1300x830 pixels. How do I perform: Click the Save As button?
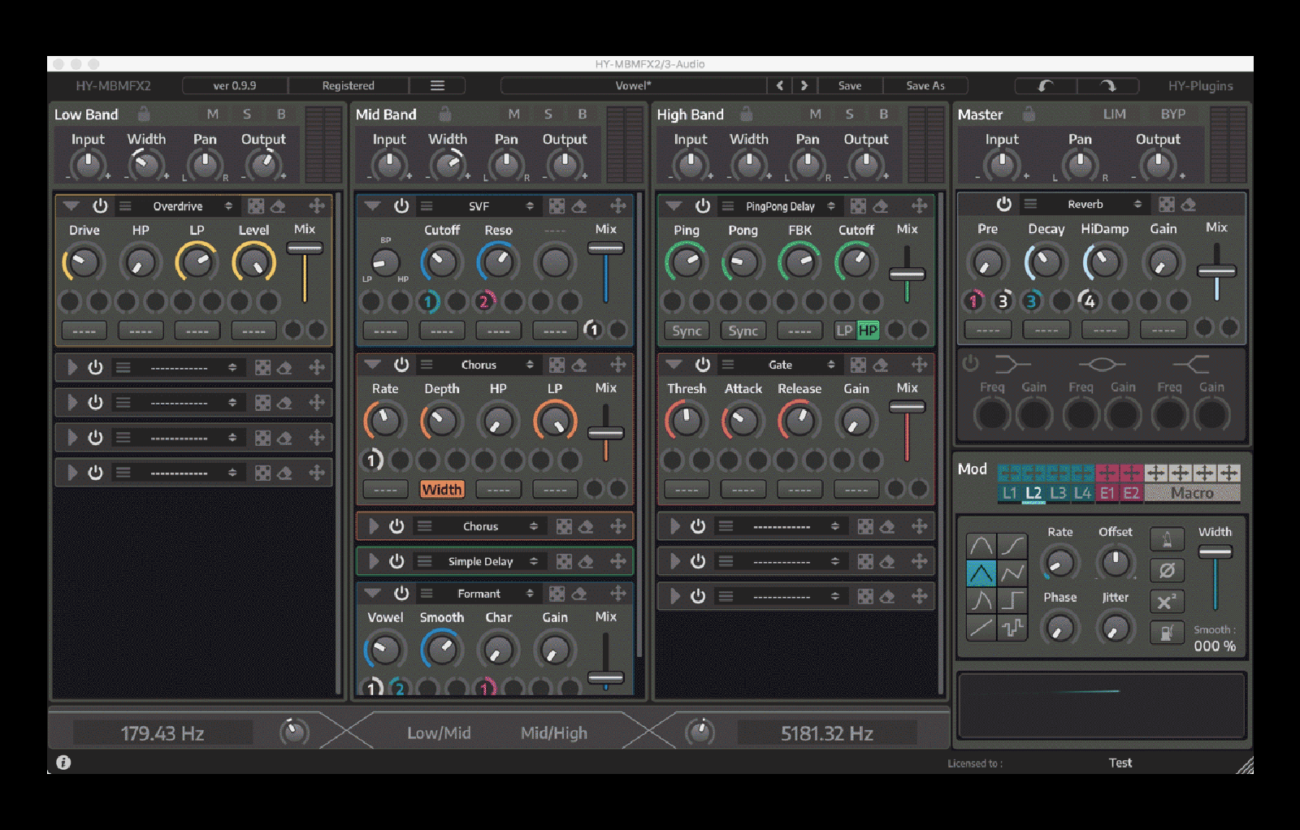[x=925, y=86]
